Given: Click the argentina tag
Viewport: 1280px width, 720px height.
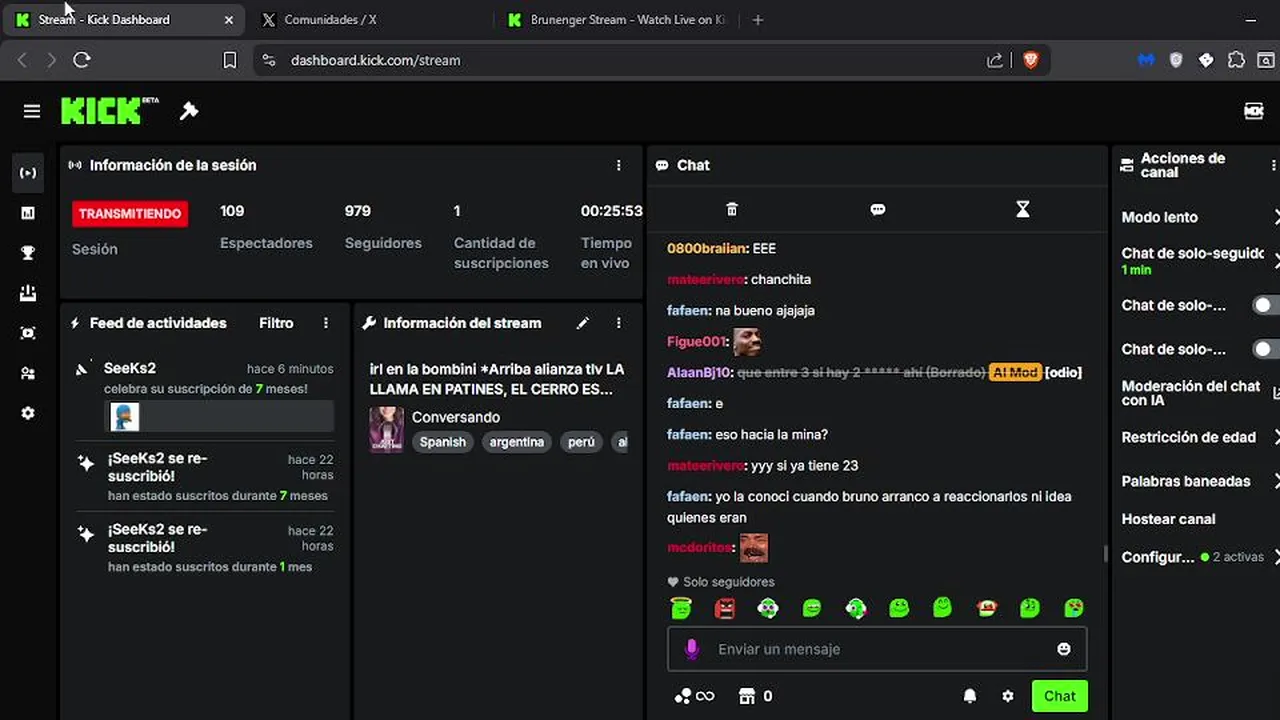Looking at the screenshot, I should click(x=517, y=442).
